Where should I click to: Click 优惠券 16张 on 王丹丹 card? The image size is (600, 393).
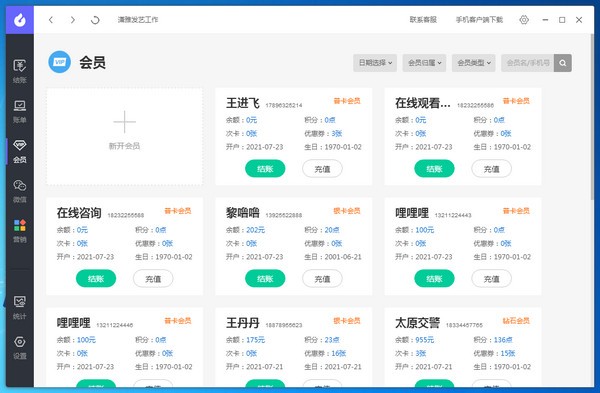325,353
